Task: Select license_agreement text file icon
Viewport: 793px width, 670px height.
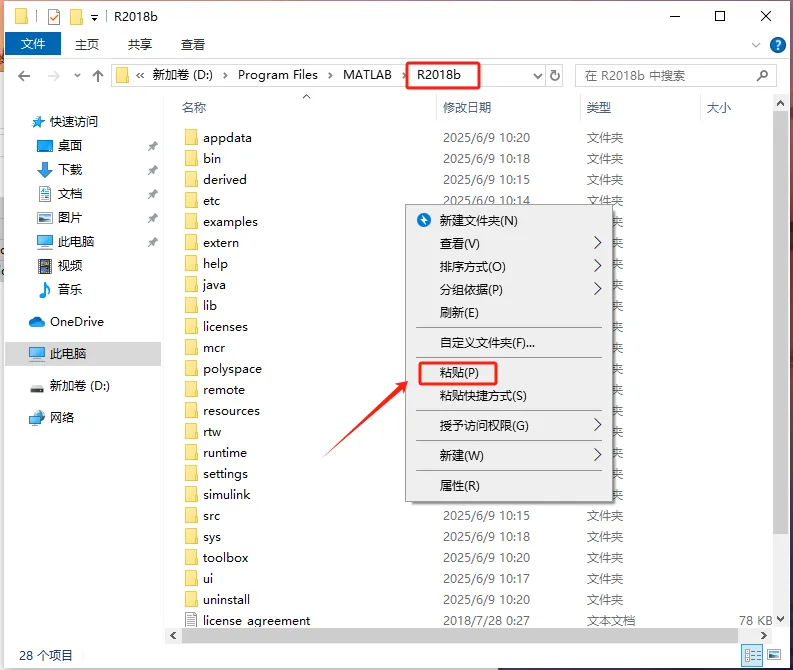Action: [191, 620]
